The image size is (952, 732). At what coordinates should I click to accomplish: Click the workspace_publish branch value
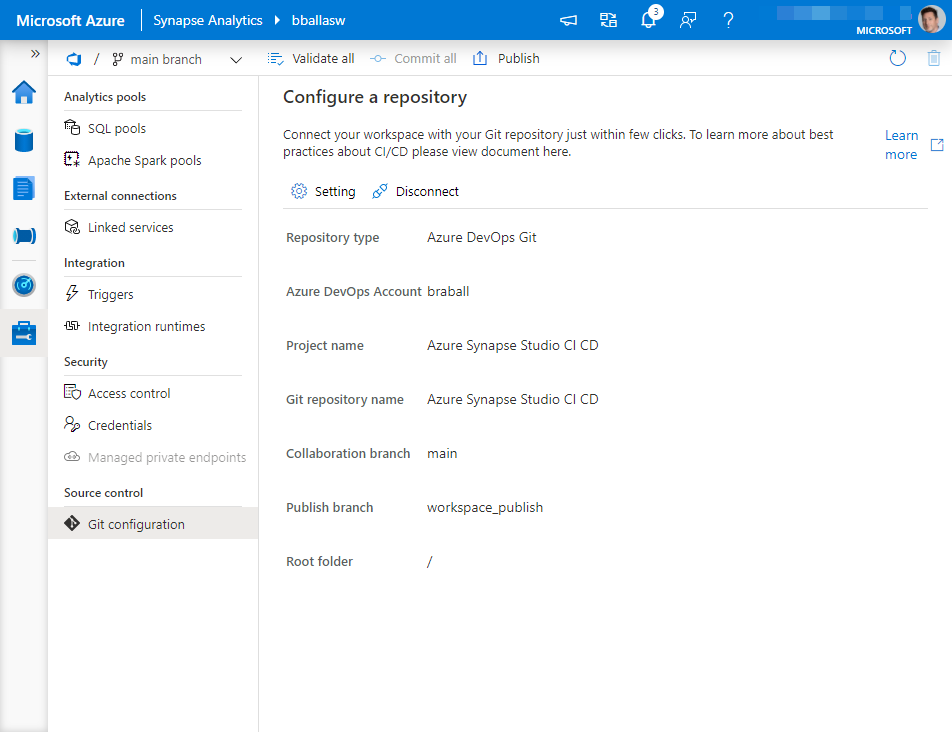coord(484,507)
